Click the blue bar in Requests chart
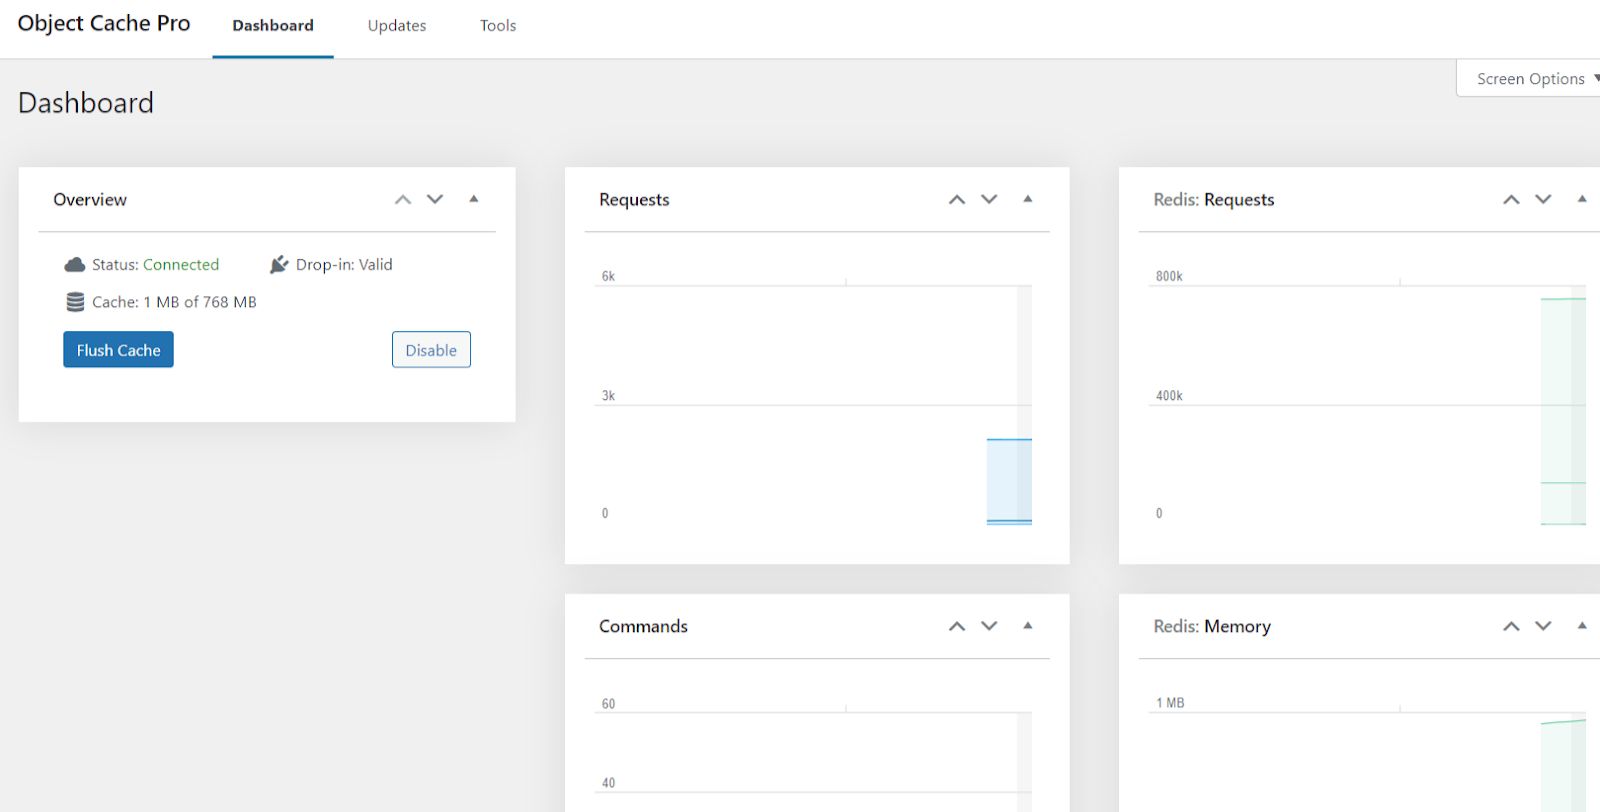 point(1009,481)
